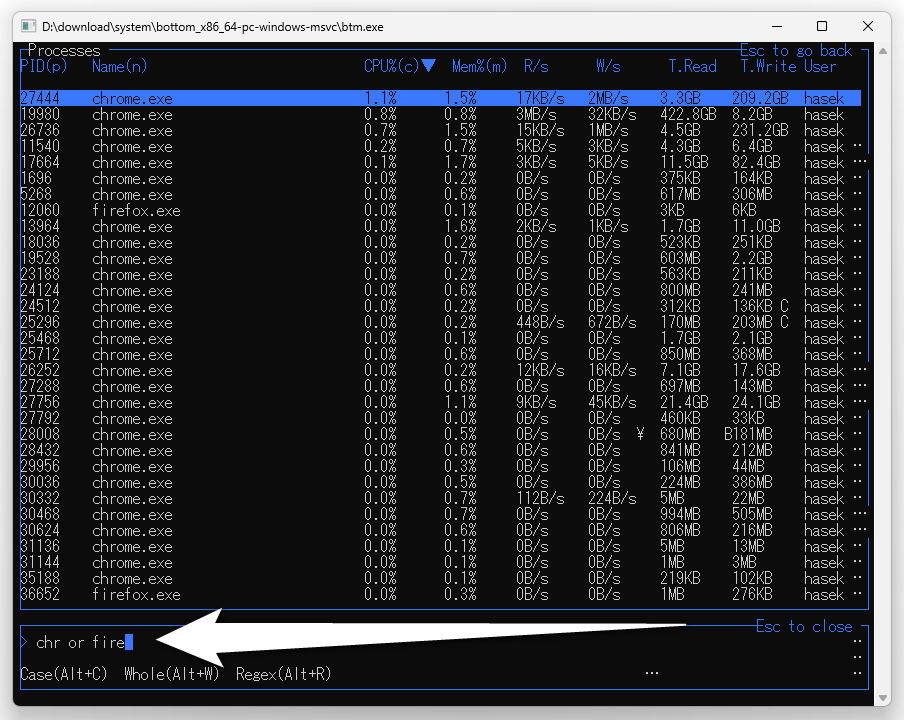Select process row with PID 27792
Screen dimensions: 904x720
pos(440,419)
